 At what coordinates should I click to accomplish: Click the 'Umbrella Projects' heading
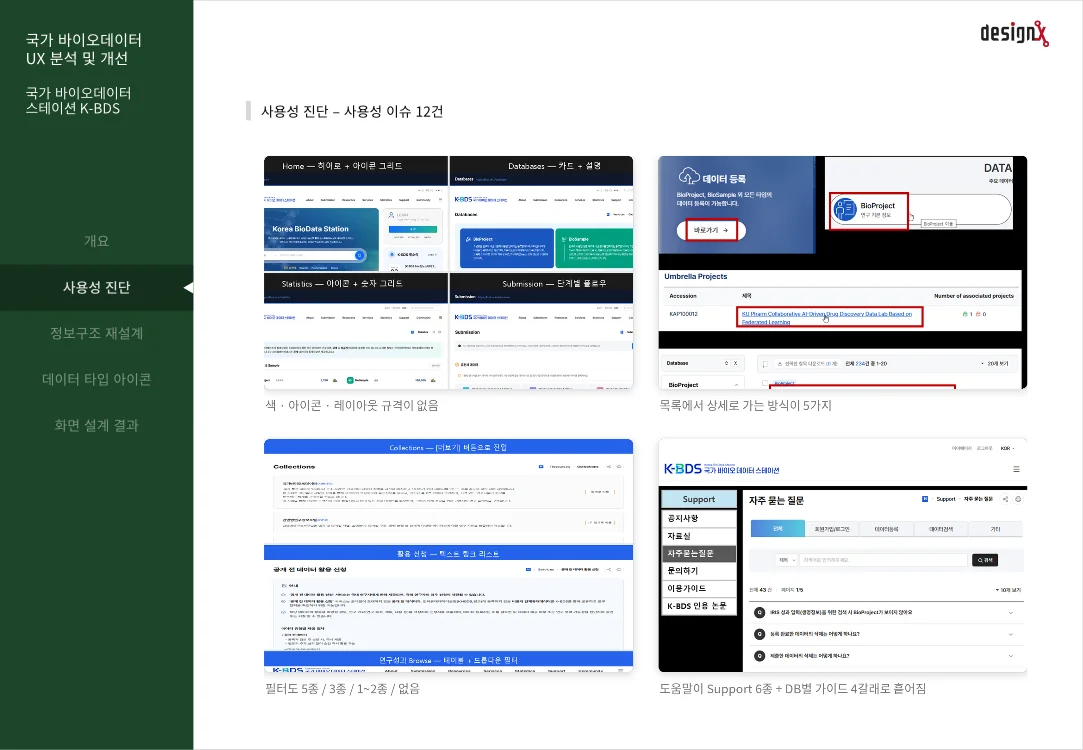point(696,276)
